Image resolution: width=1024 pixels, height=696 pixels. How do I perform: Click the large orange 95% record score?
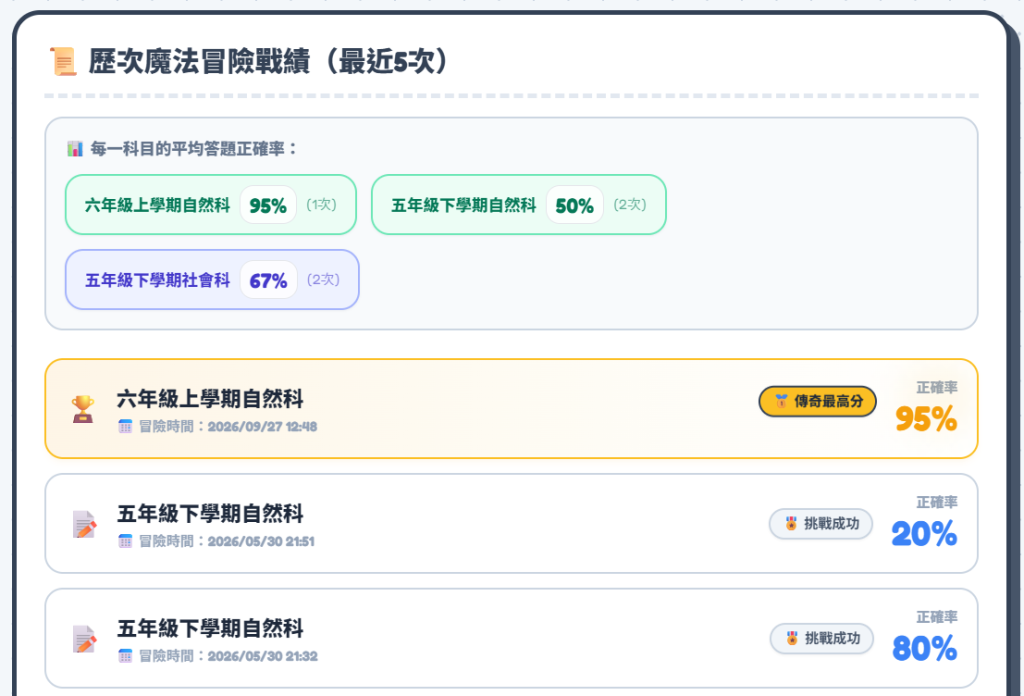pyautogui.click(x=926, y=419)
